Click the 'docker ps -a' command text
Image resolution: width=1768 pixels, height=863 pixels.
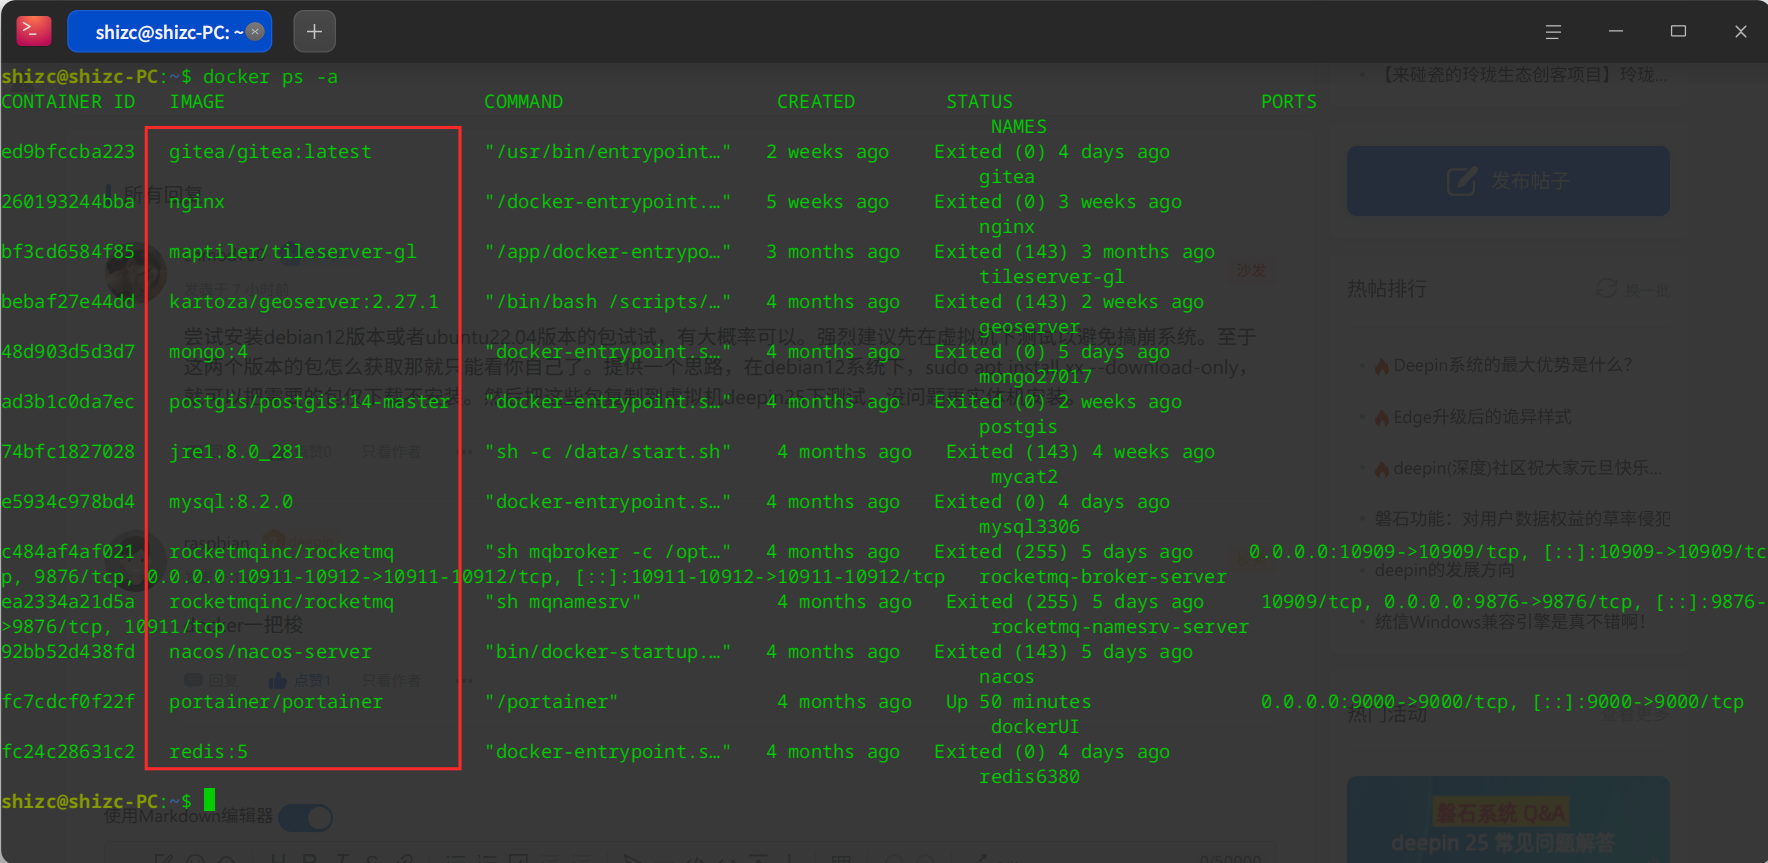[270, 77]
